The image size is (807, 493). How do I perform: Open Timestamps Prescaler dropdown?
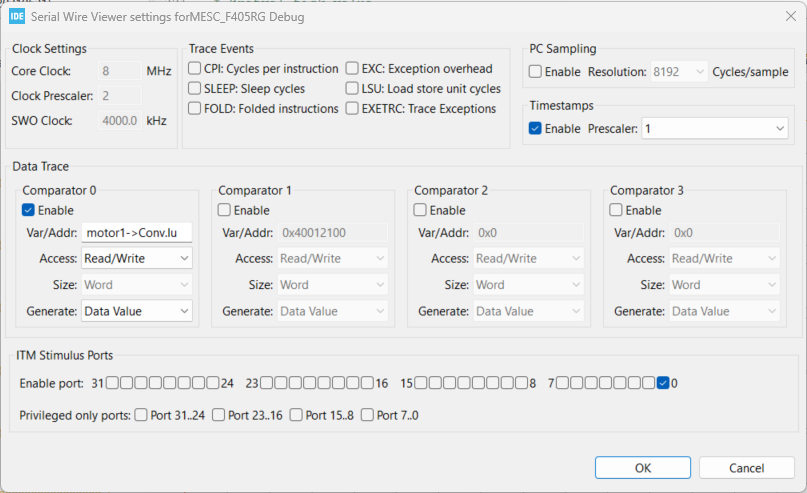(715, 128)
